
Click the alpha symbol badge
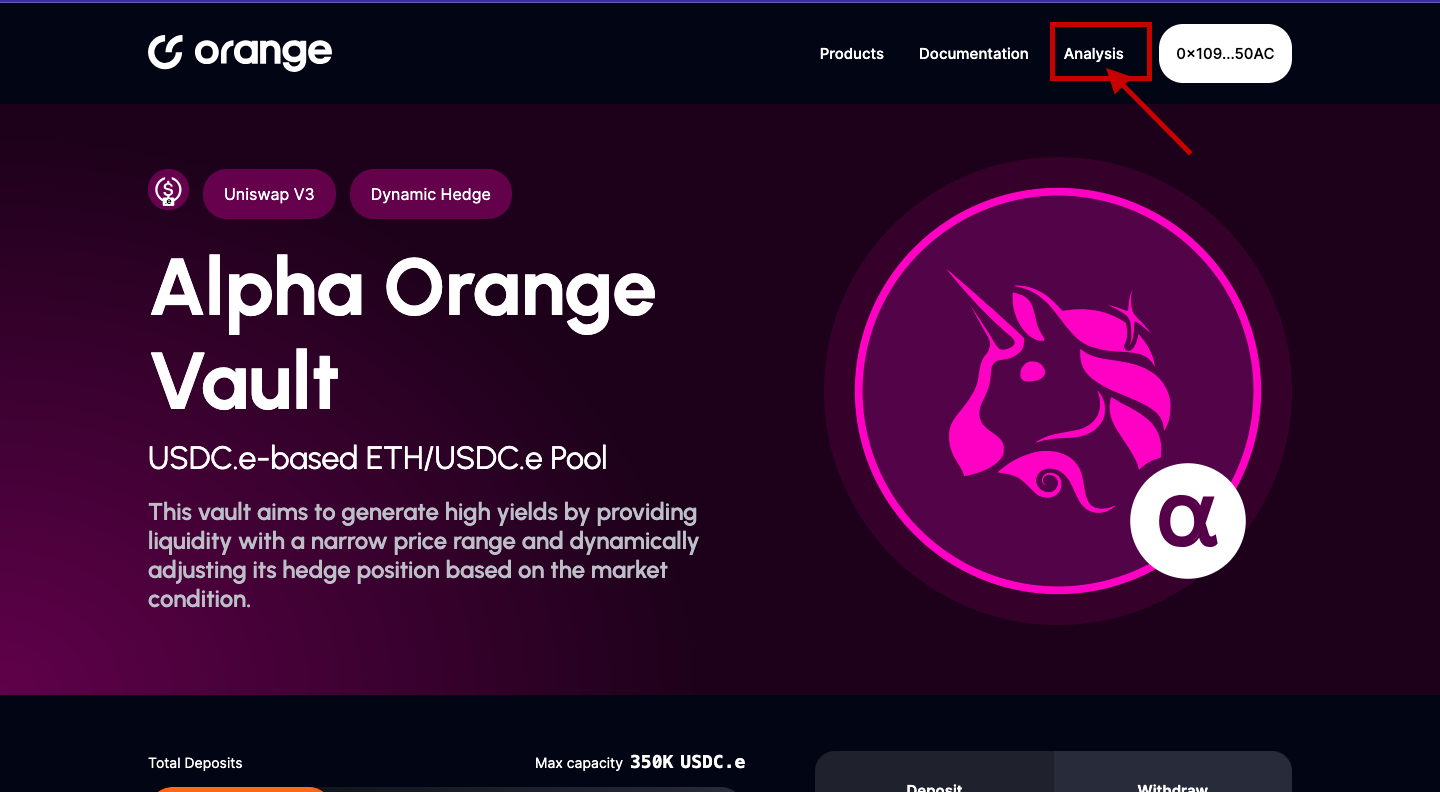coord(1187,522)
